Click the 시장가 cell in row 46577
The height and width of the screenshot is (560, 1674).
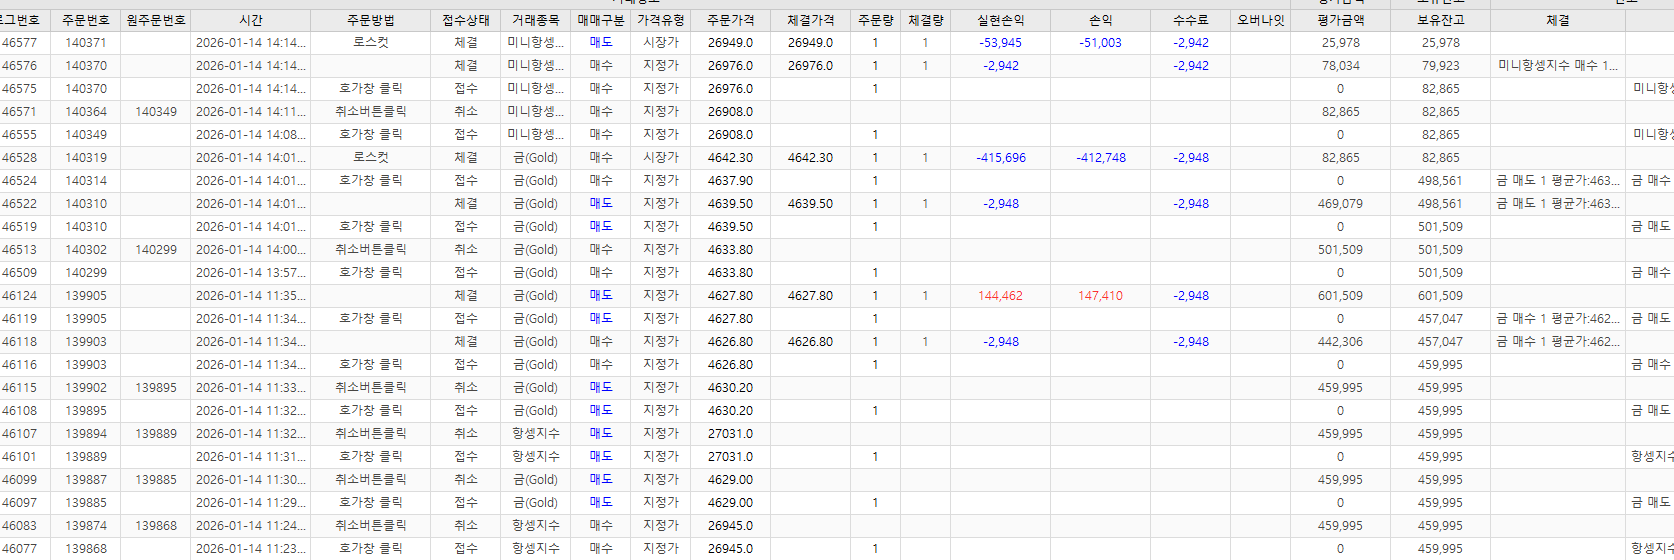coord(661,43)
